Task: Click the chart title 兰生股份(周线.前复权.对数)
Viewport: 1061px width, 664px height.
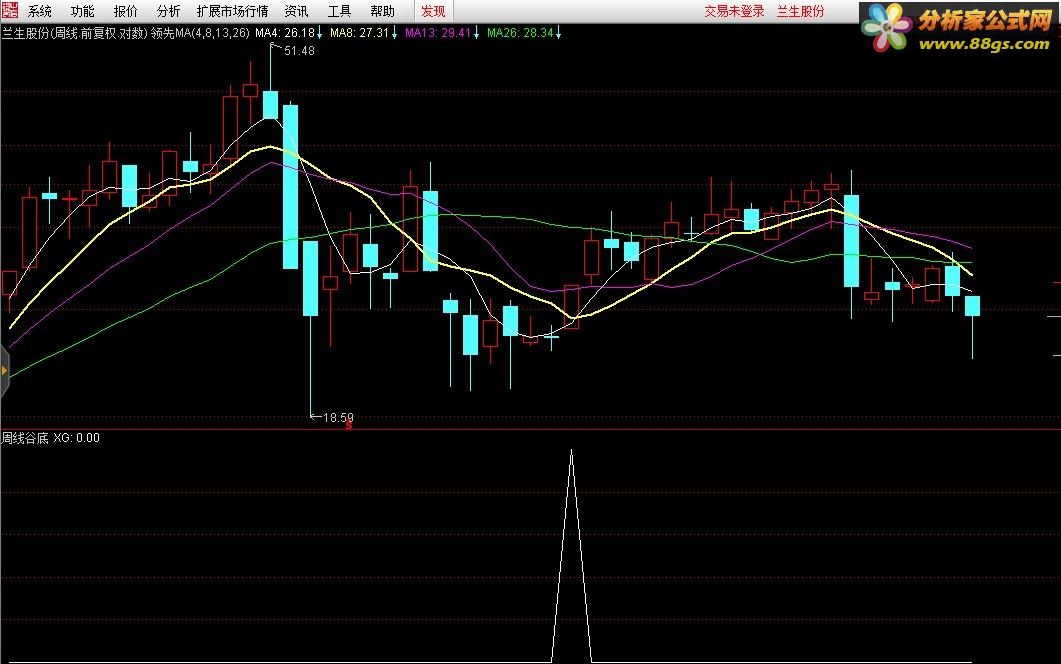Action: click(74, 32)
